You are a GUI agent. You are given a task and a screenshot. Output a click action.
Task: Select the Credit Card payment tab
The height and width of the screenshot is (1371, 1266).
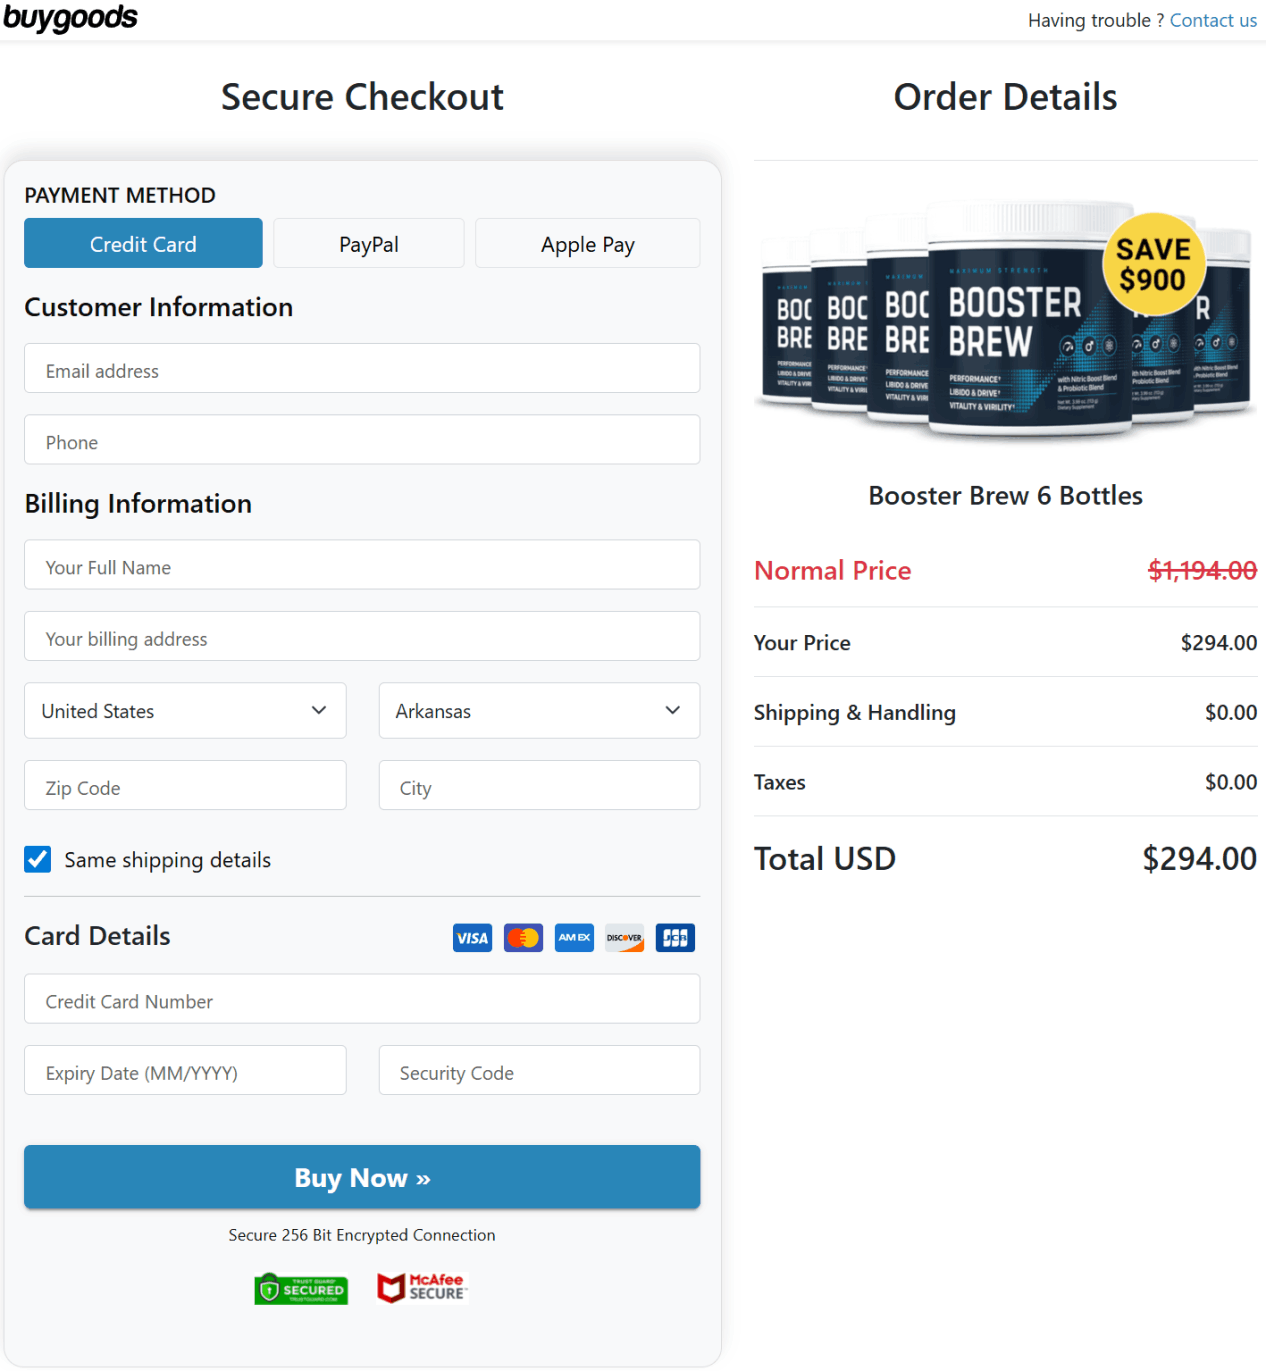(142, 243)
